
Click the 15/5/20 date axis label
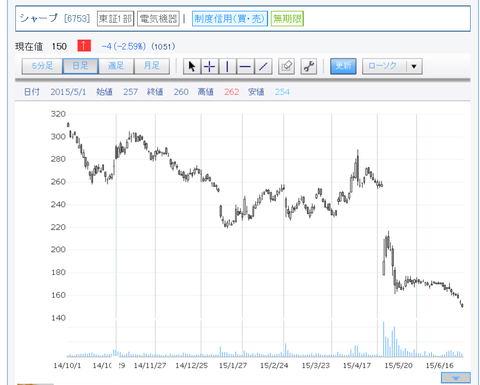[x=398, y=365]
